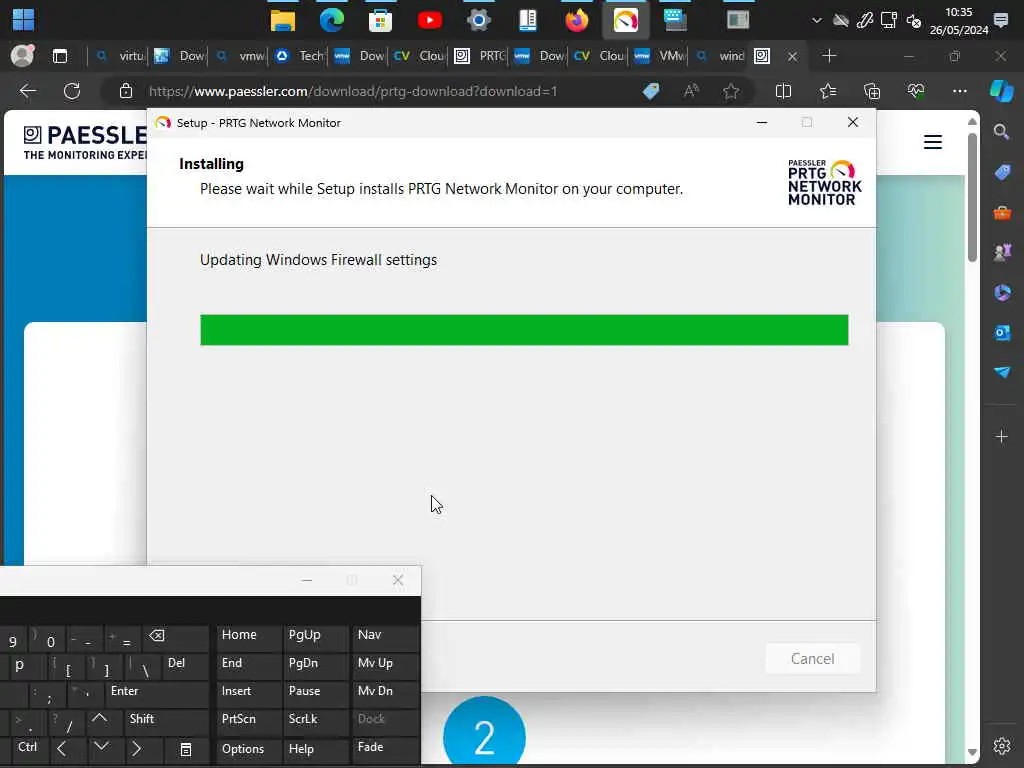
Task: Open Edge tab actions menu icon
Action: 59,56
